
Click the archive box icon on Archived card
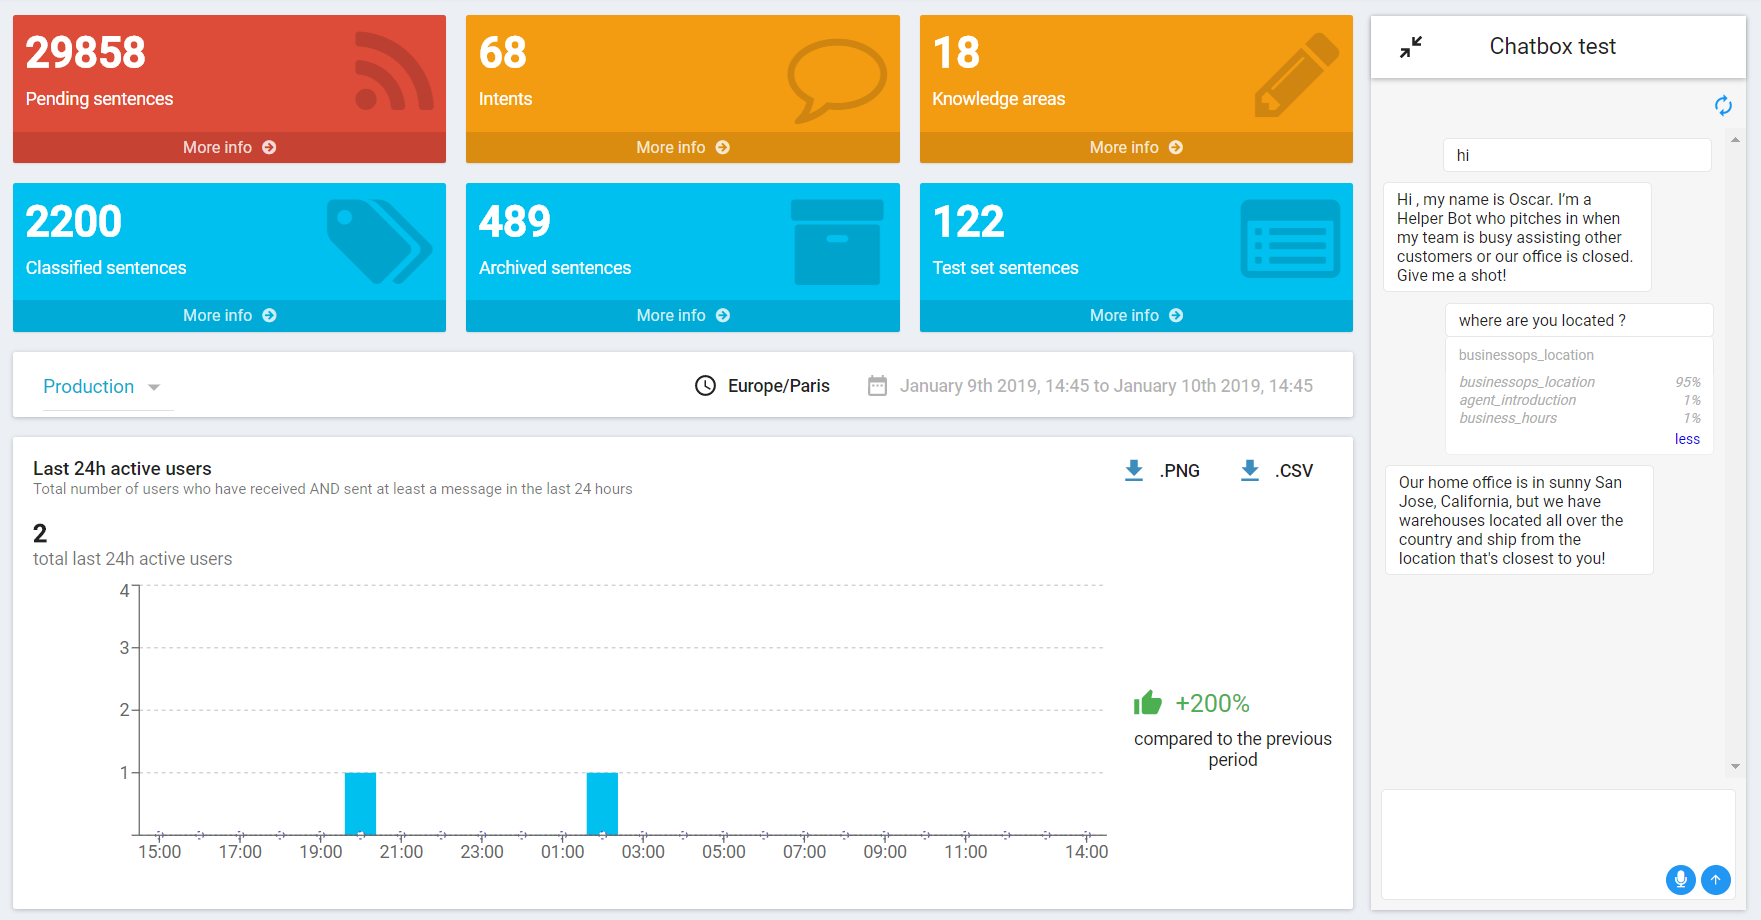tap(837, 242)
